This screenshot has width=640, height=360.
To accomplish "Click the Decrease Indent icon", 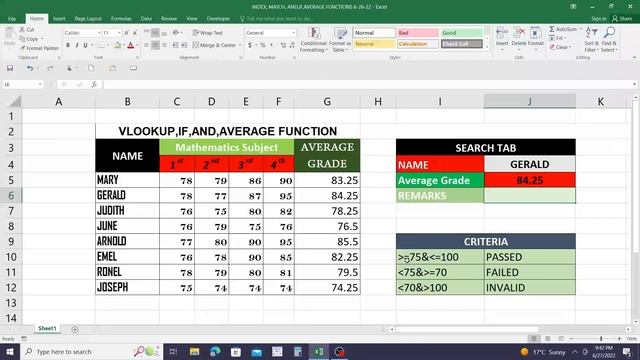I will pyautogui.click(x=175, y=45).
